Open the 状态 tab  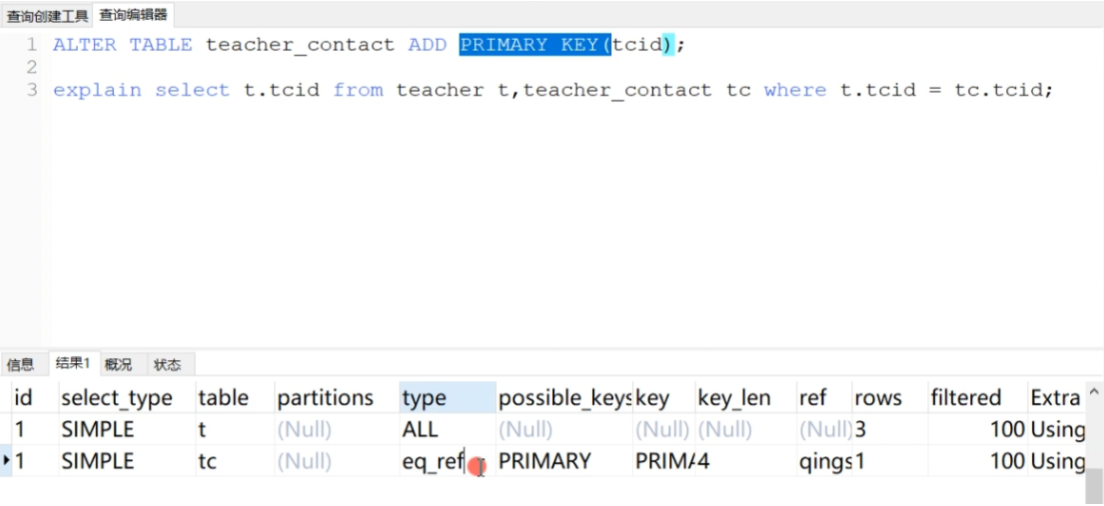coord(168,365)
